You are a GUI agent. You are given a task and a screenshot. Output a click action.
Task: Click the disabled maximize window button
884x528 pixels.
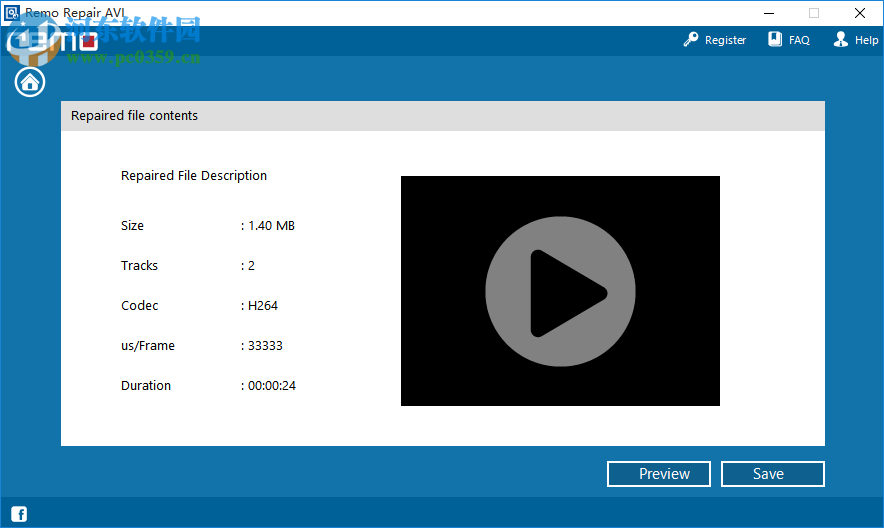[814, 13]
